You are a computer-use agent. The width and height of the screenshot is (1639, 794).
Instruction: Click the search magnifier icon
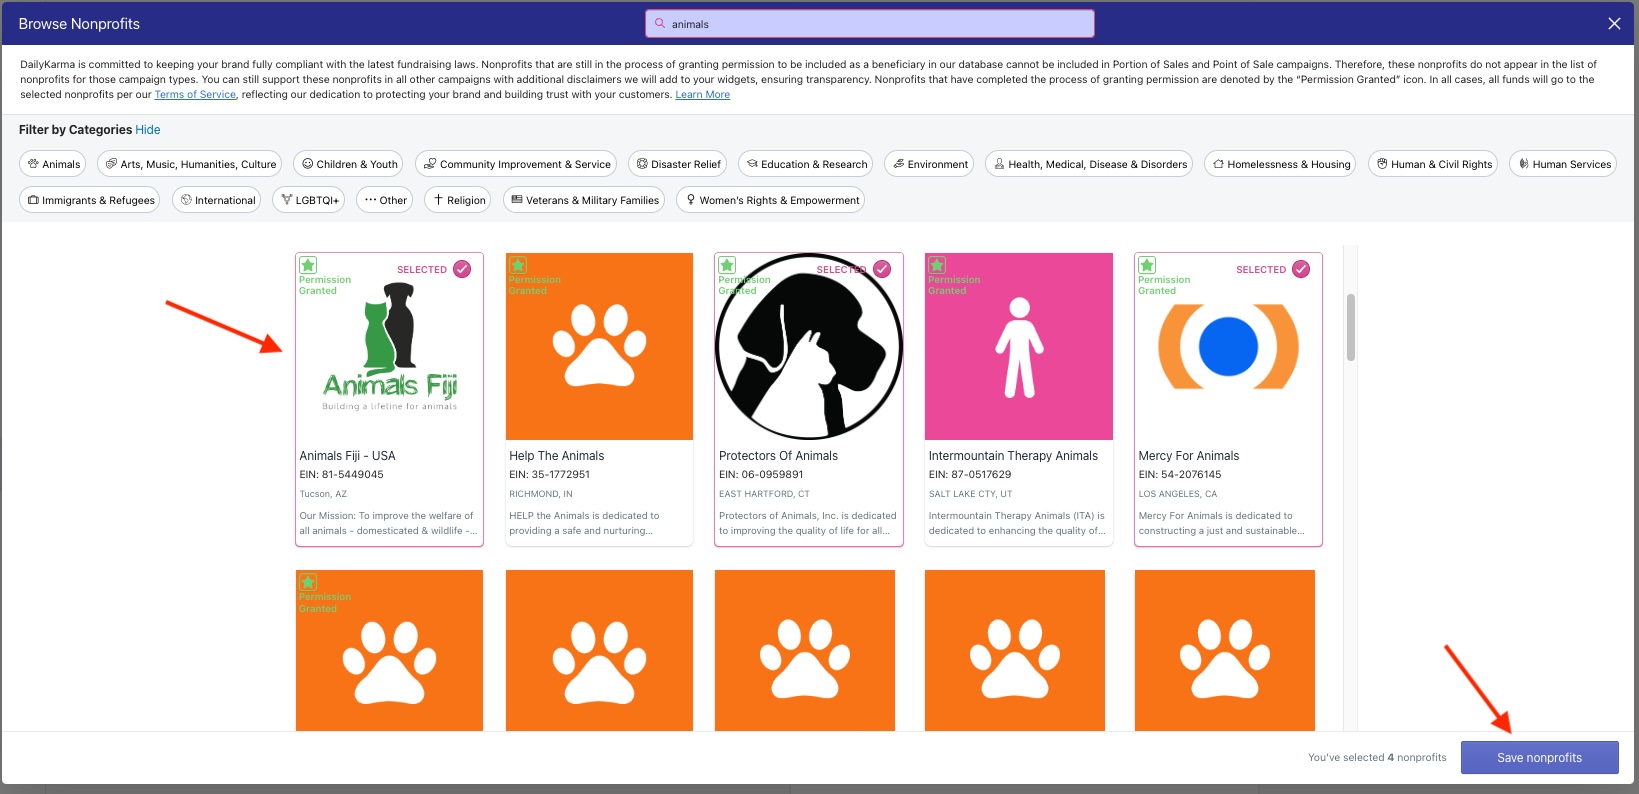(x=660, y=24)
